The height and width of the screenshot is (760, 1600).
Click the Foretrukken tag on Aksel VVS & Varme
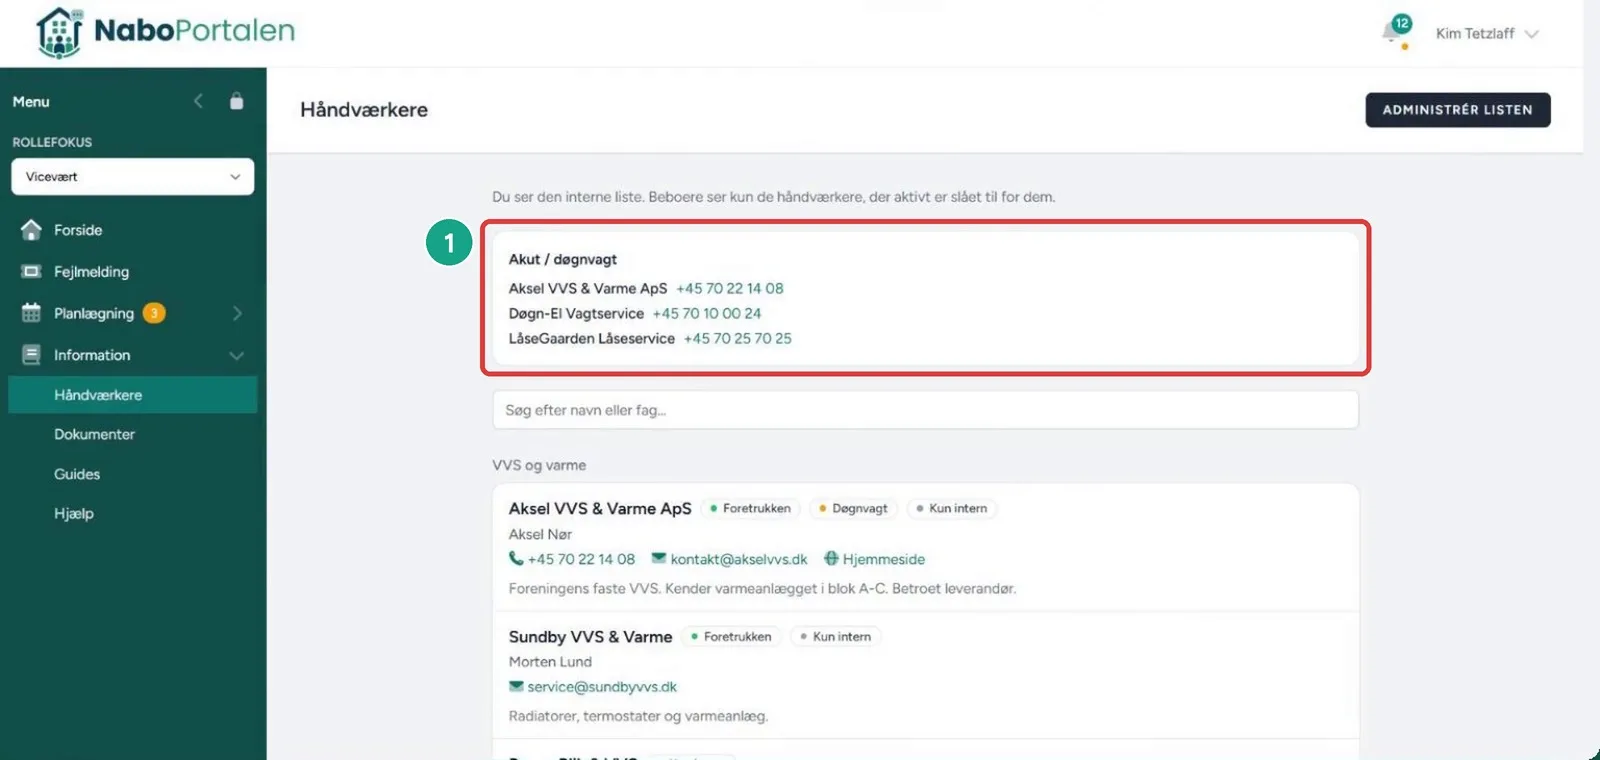tap(750, 508)
